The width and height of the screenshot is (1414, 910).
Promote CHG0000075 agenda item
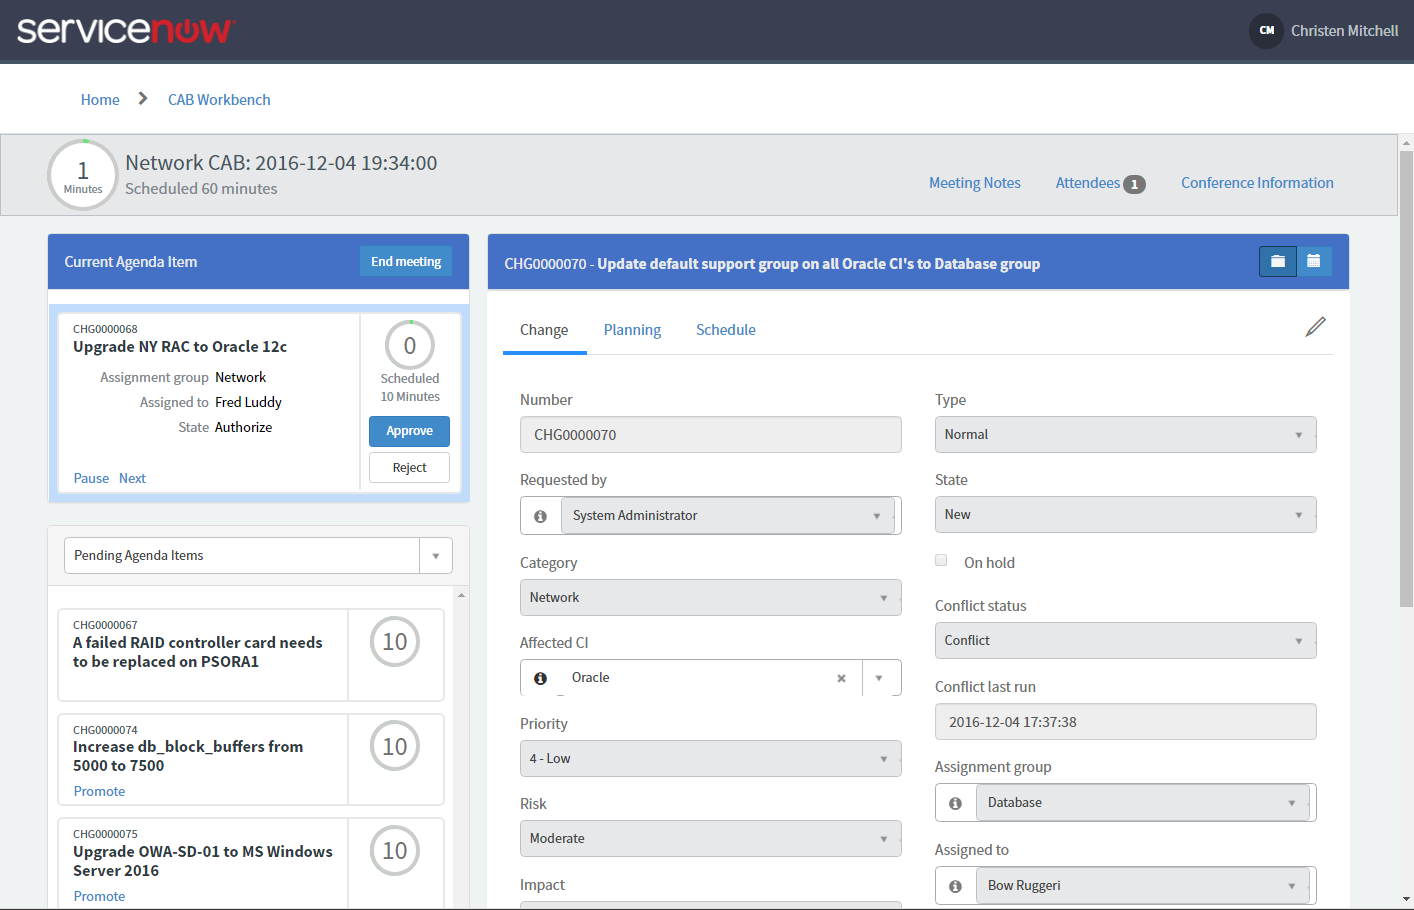point(99,897)
